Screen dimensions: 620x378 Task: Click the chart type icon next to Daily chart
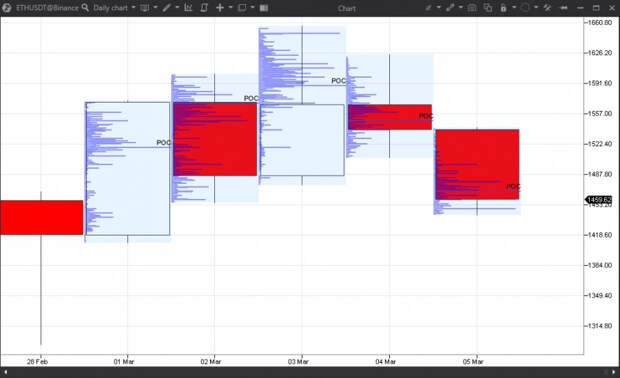click(x=145, y=8)
